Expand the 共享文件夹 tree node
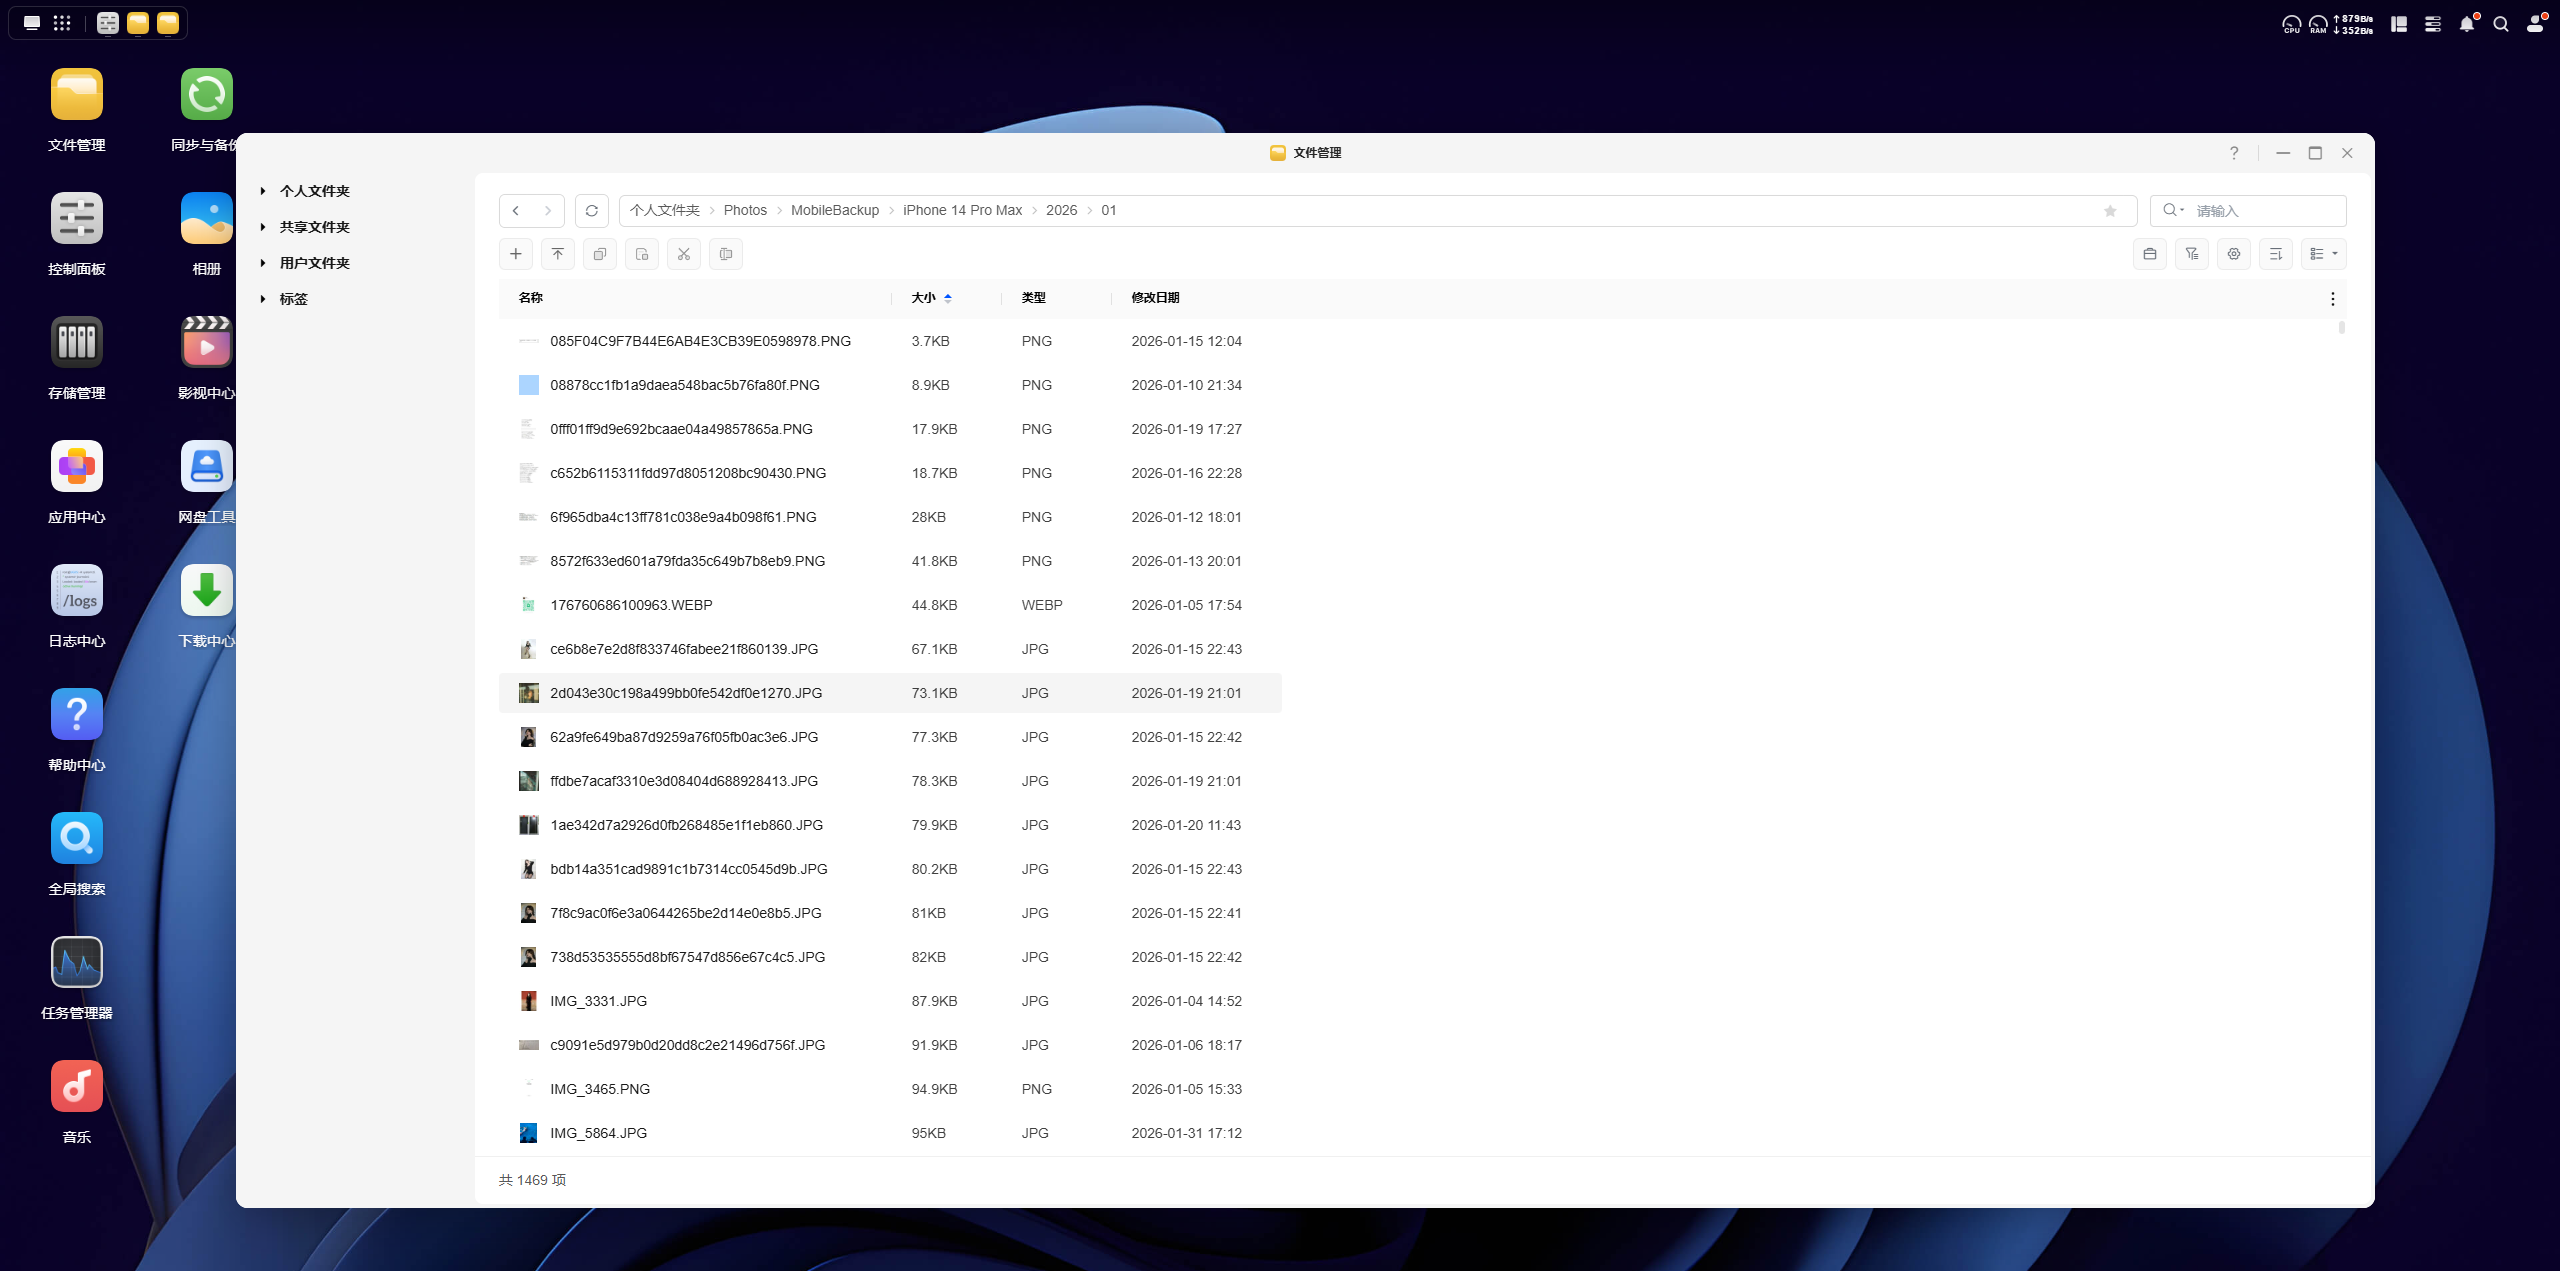Image resolution: width=2560 pixels, height=1271 pixels. point(263,227)
